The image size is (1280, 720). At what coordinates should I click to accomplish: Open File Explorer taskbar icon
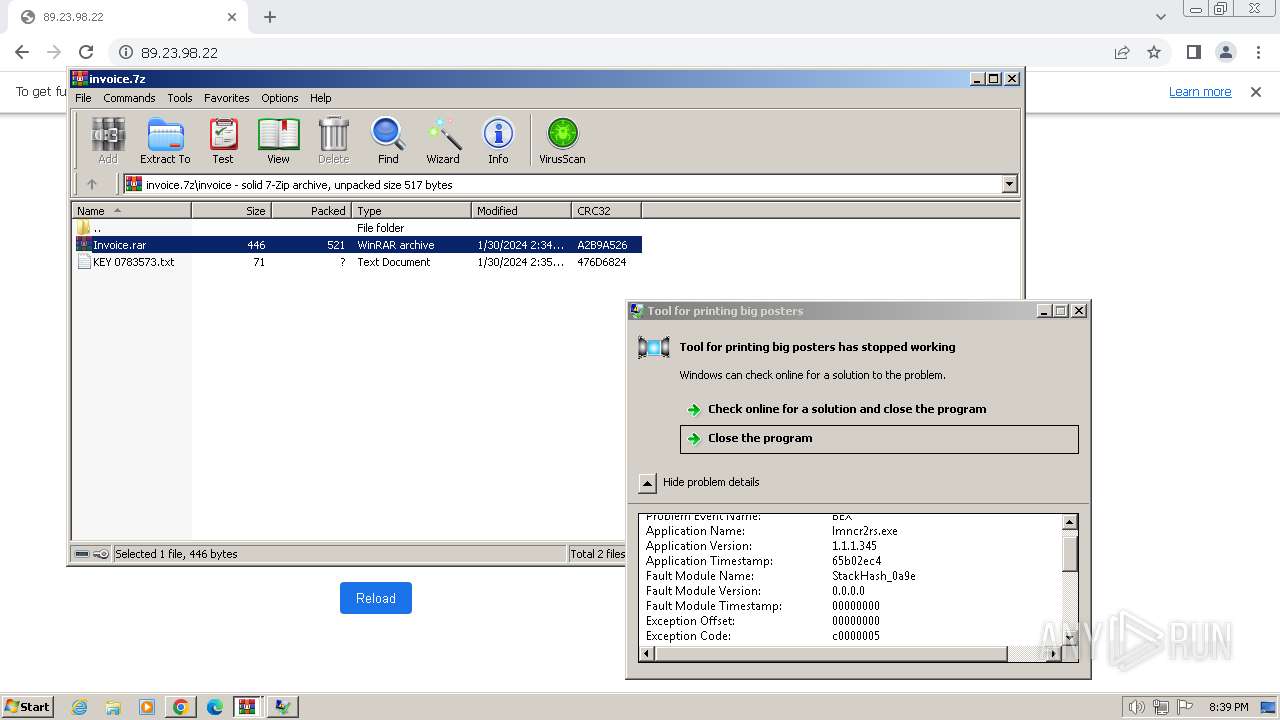[x=113, y=707]
